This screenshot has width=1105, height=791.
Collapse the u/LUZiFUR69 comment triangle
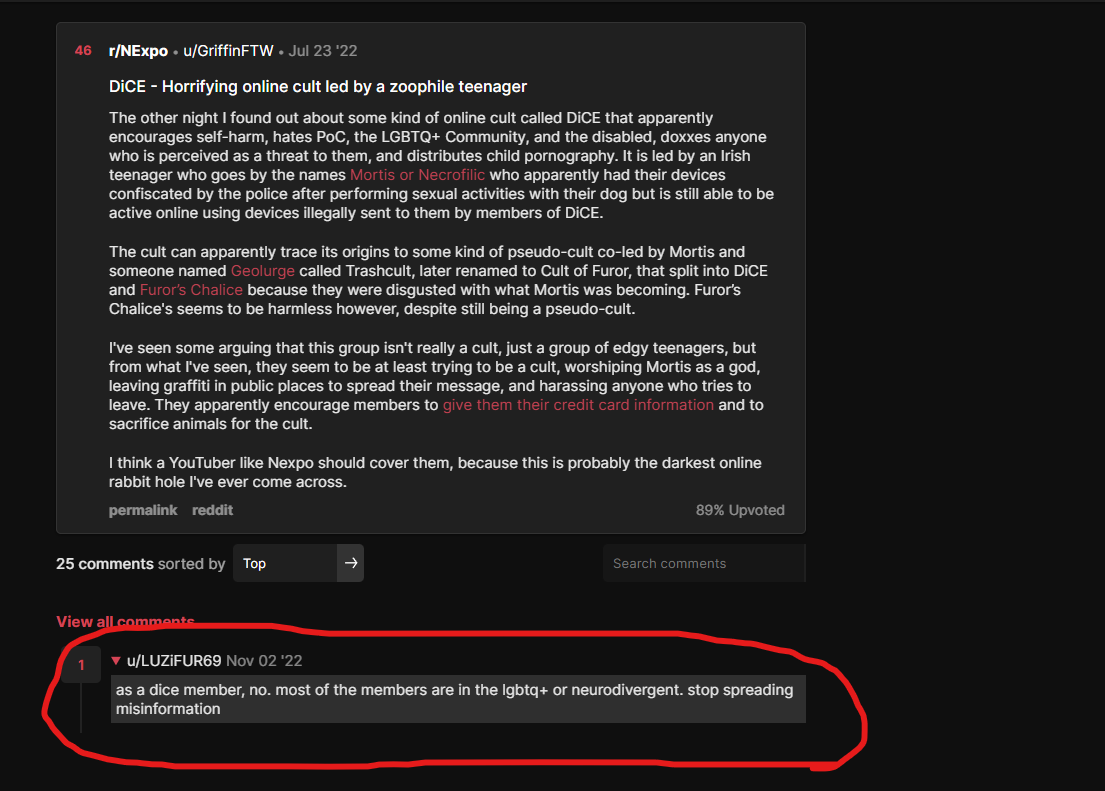coord(116,661)
